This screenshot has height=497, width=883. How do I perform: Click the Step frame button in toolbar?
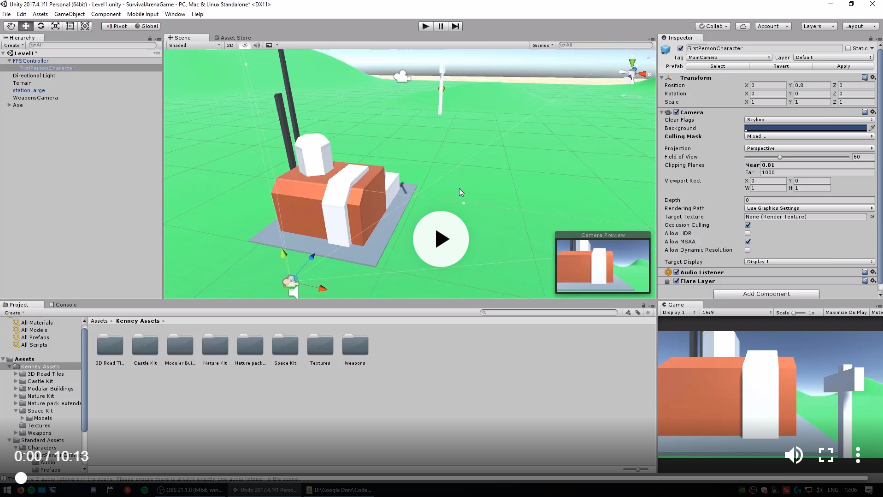[456, 26]
